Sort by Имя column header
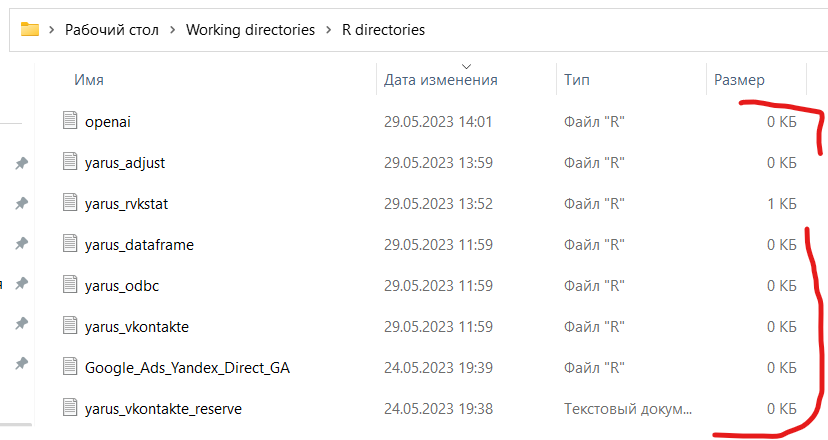828x440 pixels. tap(89, 80)
